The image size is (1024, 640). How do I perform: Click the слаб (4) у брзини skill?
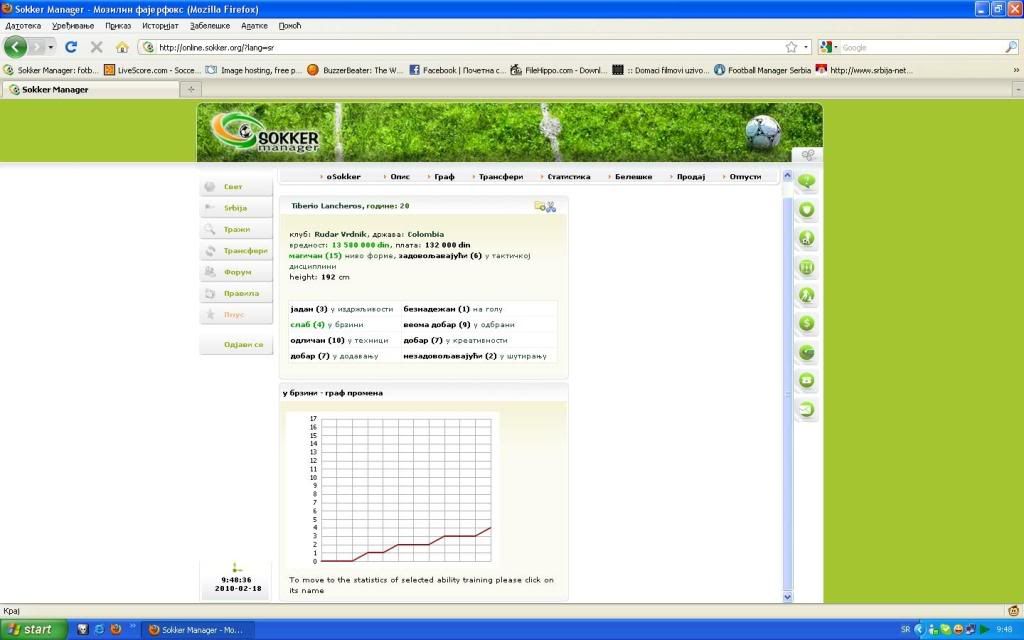327,325
